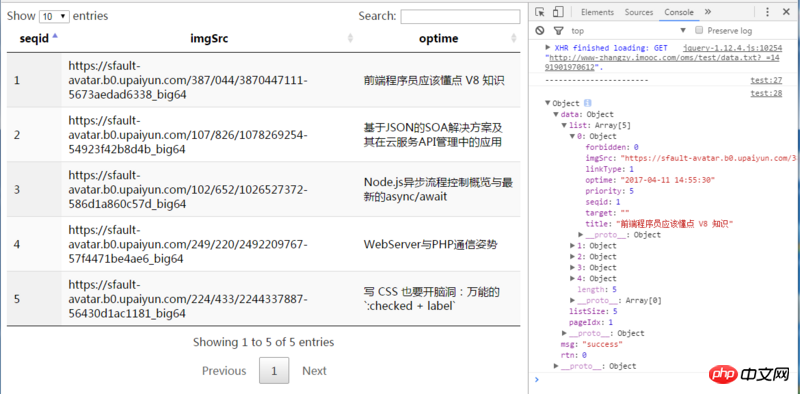Open the top execution context dropdown
Screen dimensions: 800x394
(629, 31)
